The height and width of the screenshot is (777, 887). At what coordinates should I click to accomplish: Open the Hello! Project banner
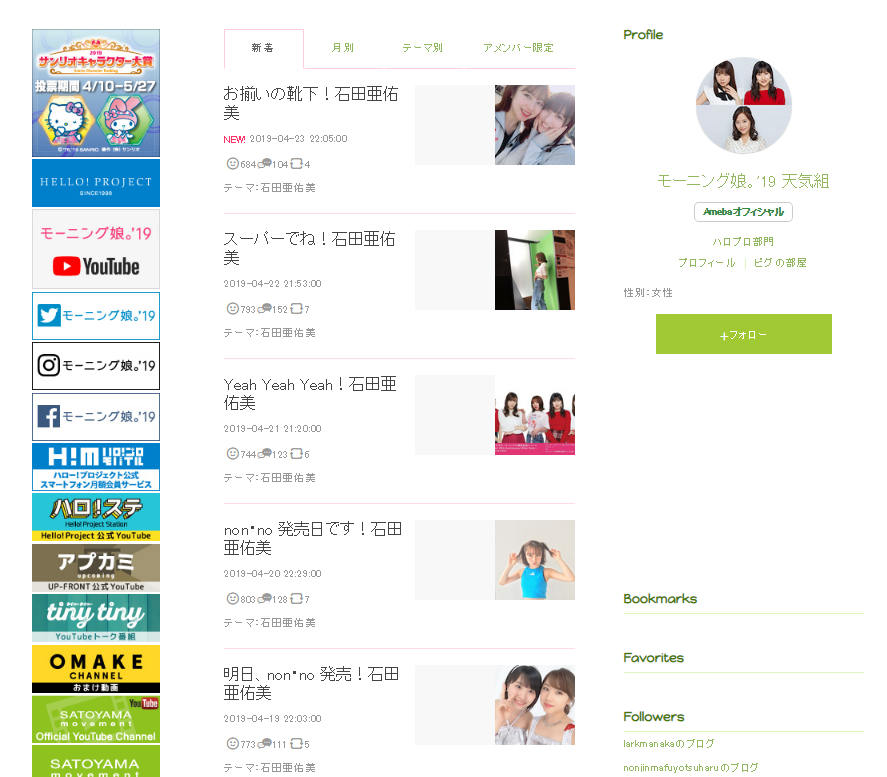click(x=96, y=183)
